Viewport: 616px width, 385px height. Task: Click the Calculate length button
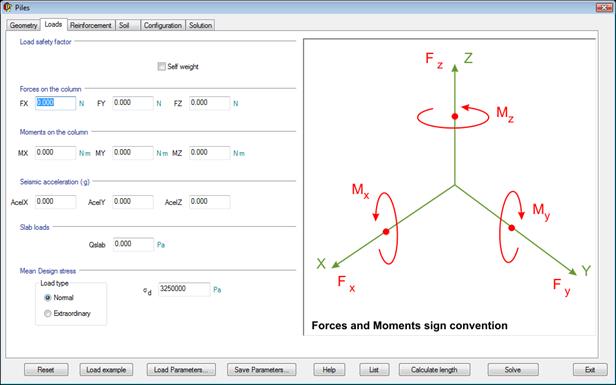click(434, 370)
